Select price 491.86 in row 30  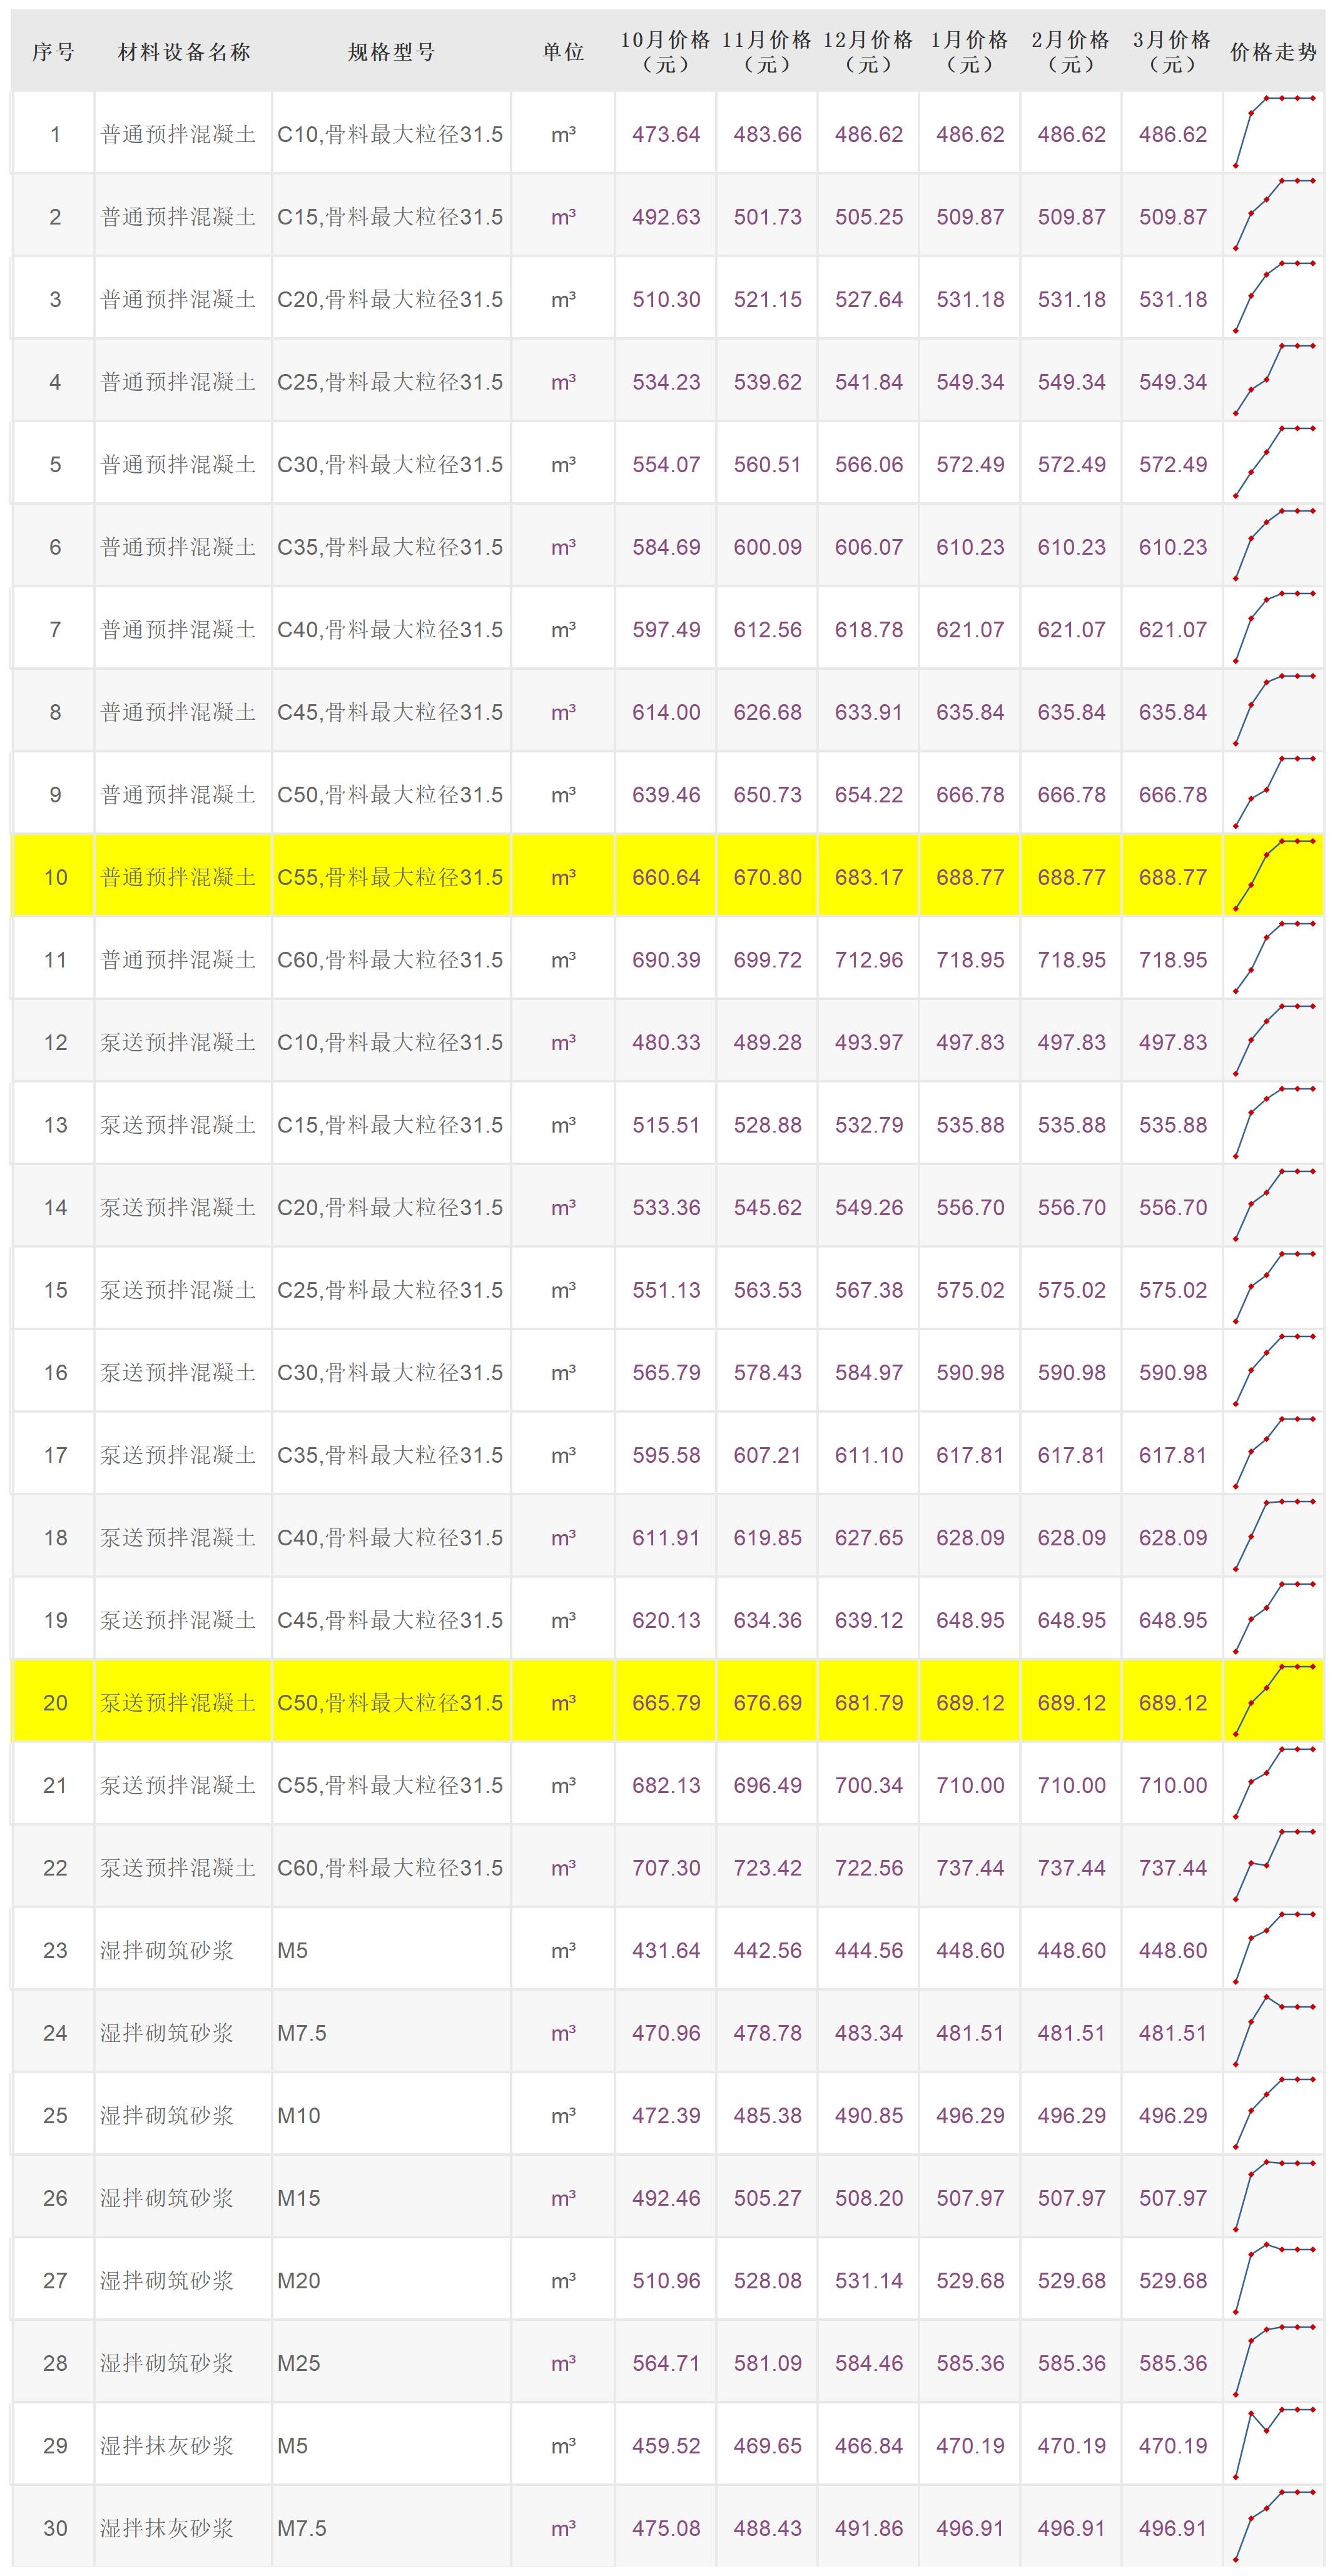coord(869,2527)
